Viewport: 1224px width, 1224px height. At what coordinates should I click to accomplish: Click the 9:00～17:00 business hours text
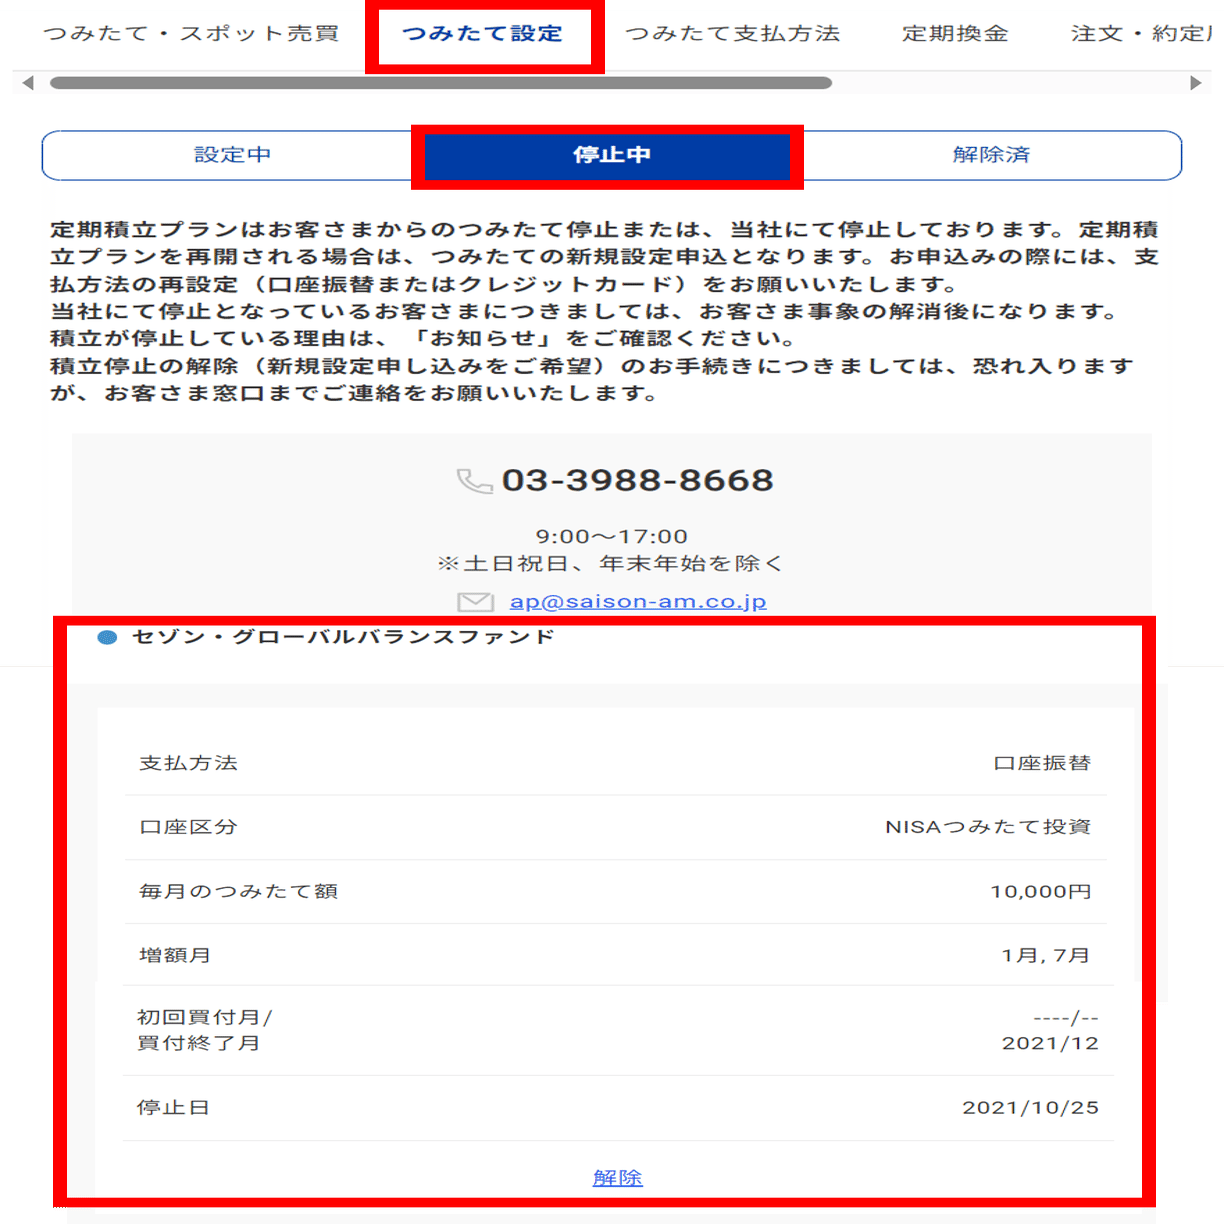tap(612, 536)
